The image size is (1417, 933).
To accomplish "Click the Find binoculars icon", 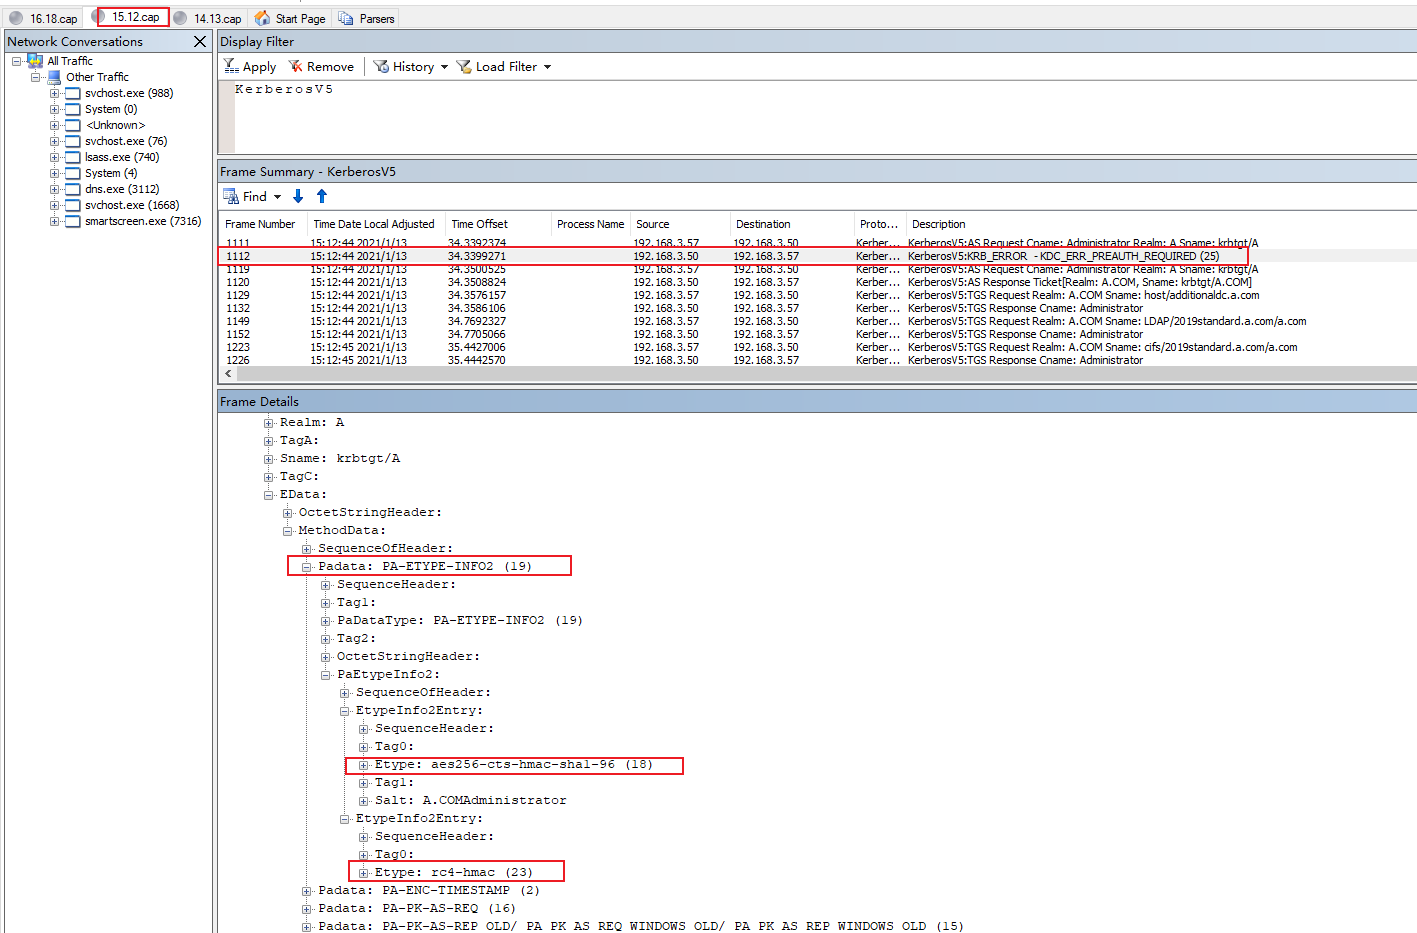I will click(x=231, y=196).
